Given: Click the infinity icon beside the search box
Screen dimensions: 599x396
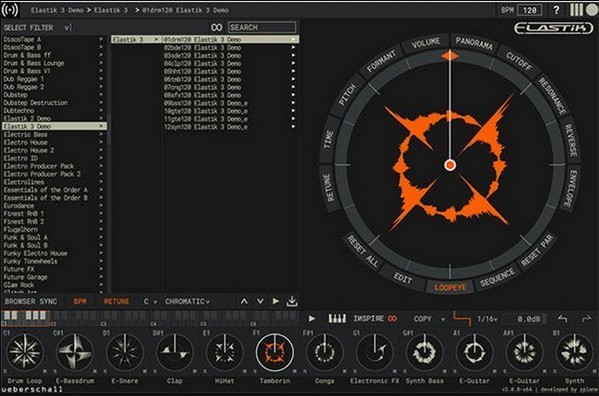Looking at the screenshot, I should point(216,27).
